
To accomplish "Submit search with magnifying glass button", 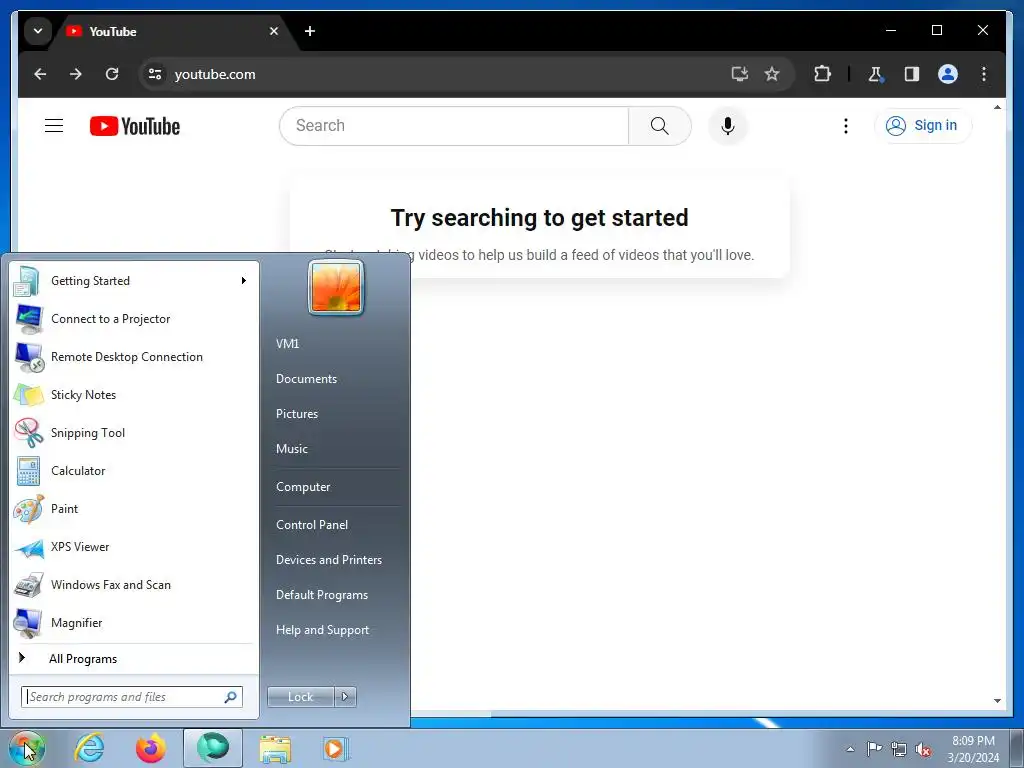I will 660,125.
